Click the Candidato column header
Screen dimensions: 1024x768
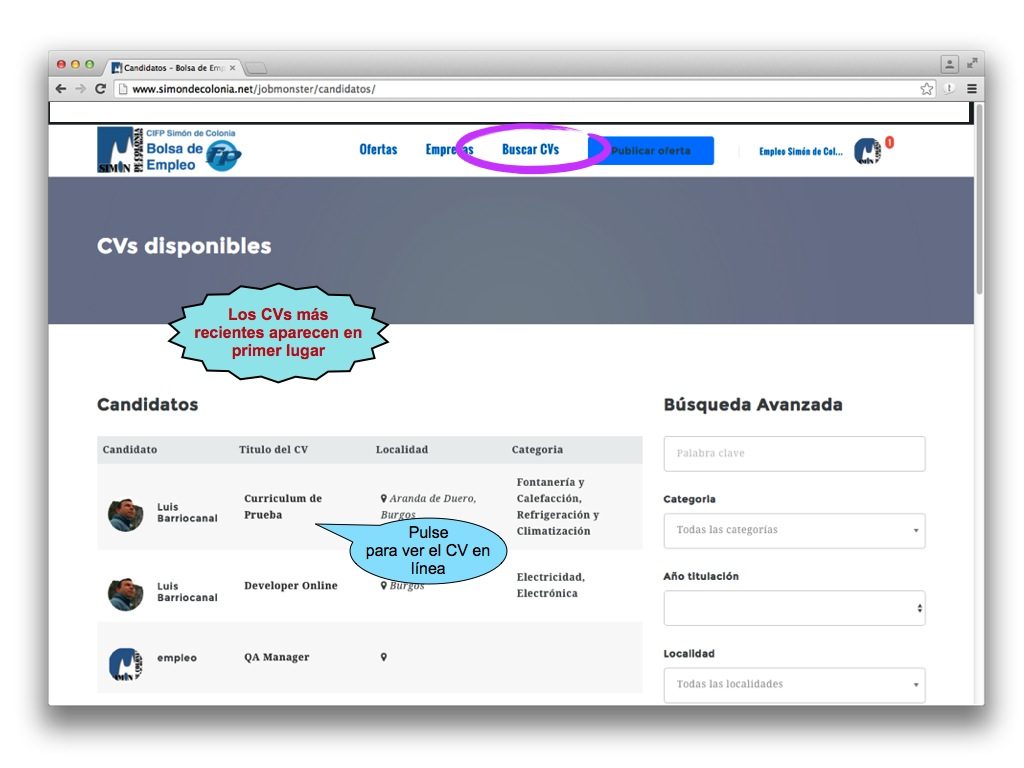coord(129,449)
